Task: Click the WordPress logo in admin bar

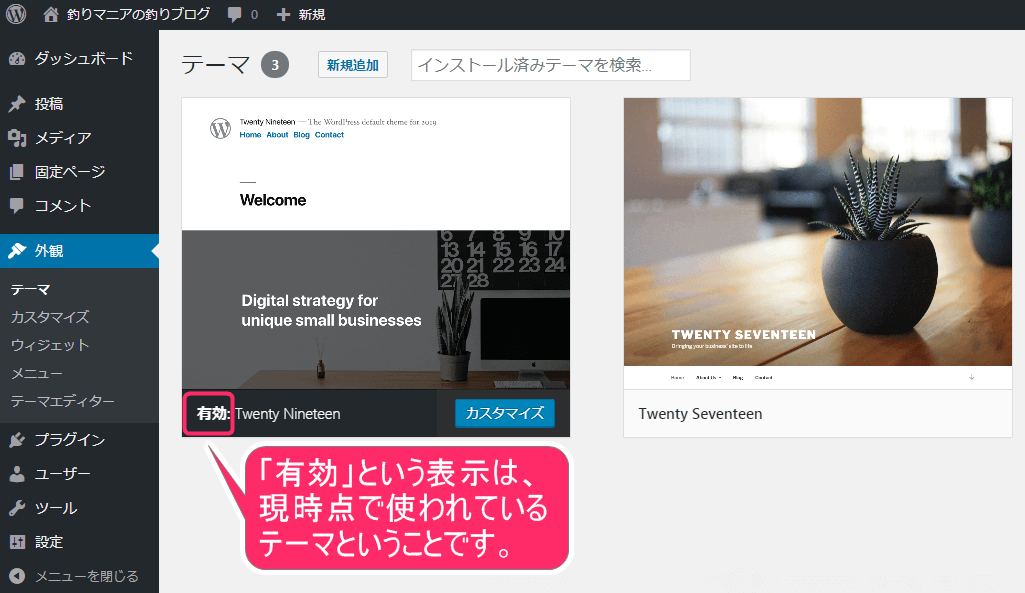Action: 16,14
